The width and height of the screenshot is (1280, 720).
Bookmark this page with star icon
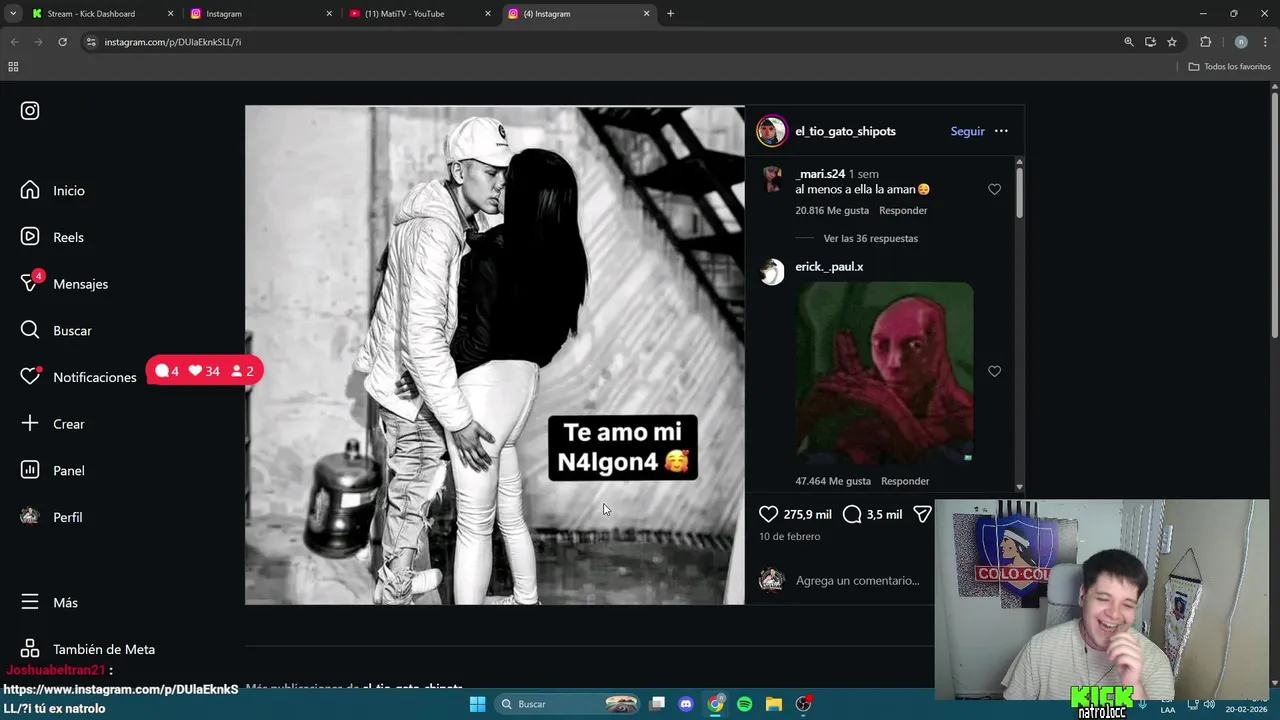(x=1172, y=42)
